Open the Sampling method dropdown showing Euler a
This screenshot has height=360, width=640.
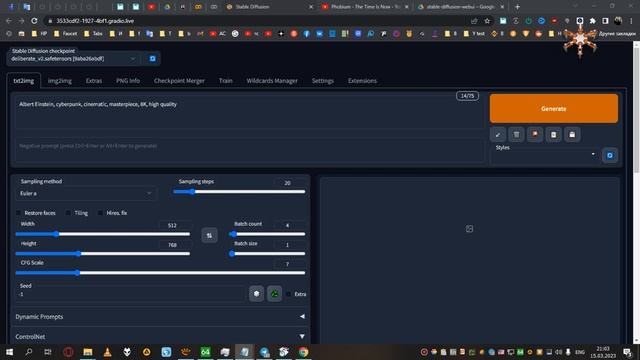click(x=86, y=193)
